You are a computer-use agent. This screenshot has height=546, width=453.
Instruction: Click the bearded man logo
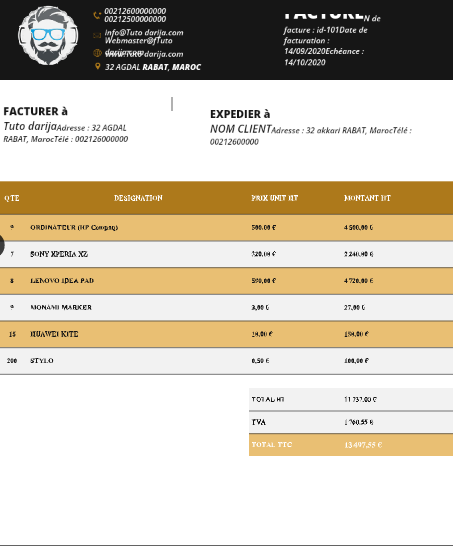[x=48, y=35]
